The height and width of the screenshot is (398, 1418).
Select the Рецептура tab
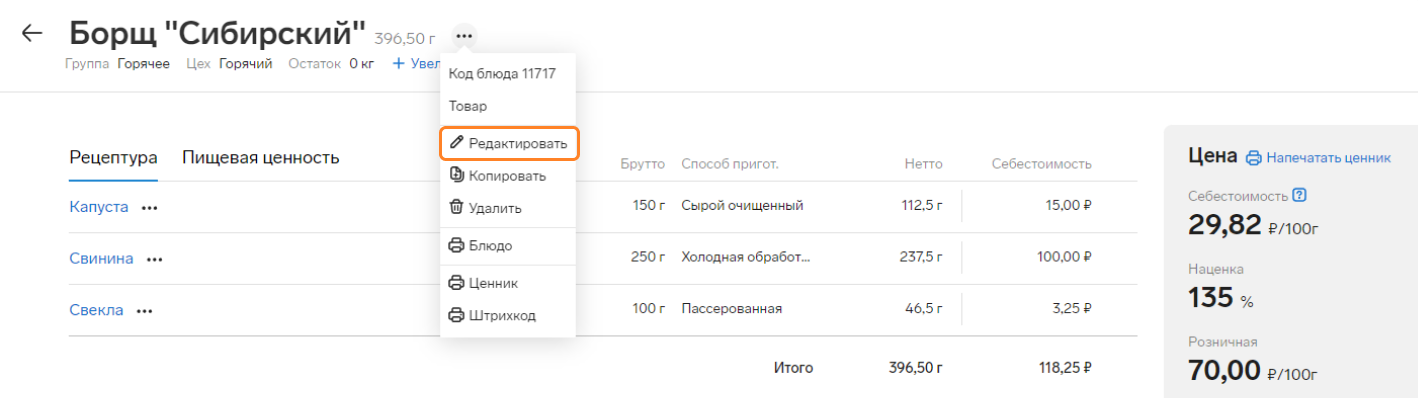[113, 157]
